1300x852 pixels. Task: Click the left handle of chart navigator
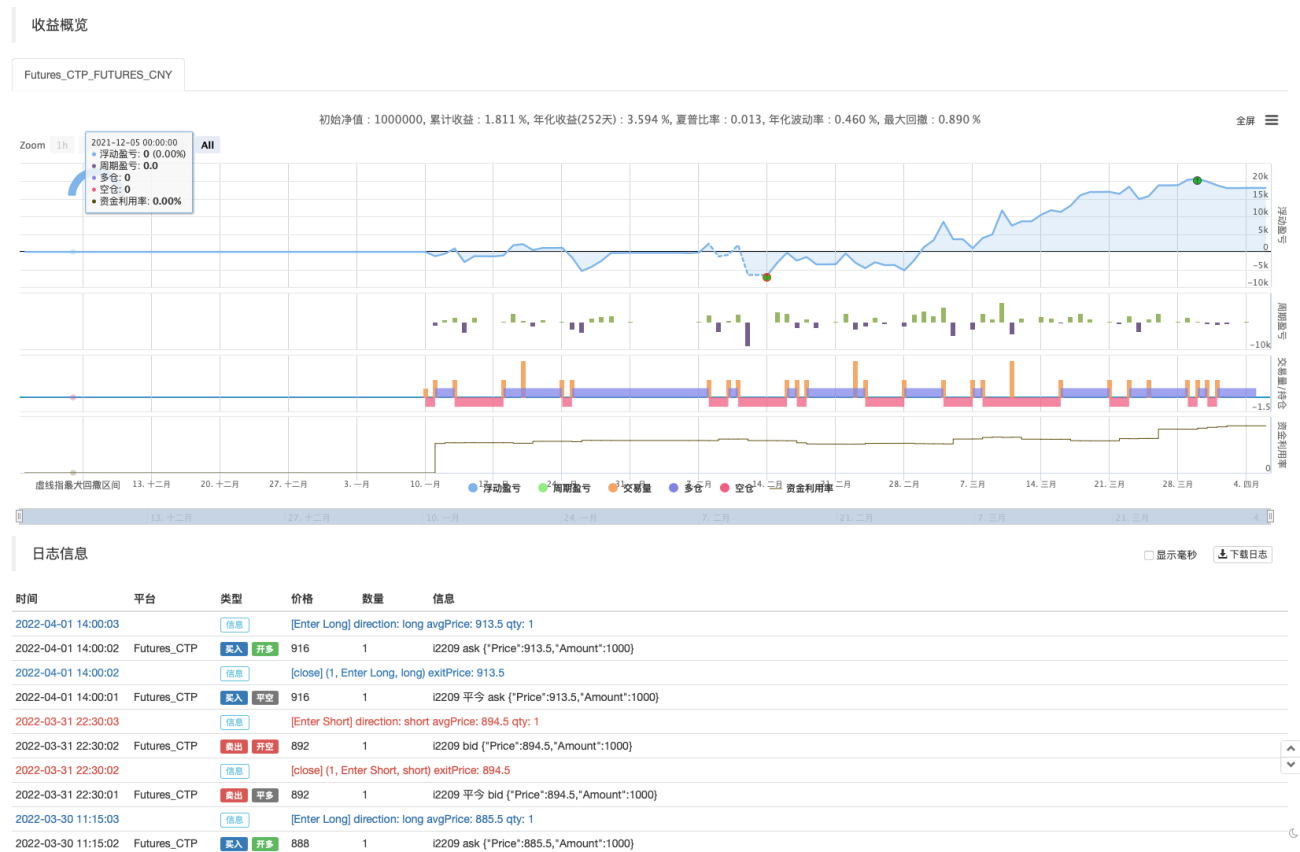pos(18,516)
